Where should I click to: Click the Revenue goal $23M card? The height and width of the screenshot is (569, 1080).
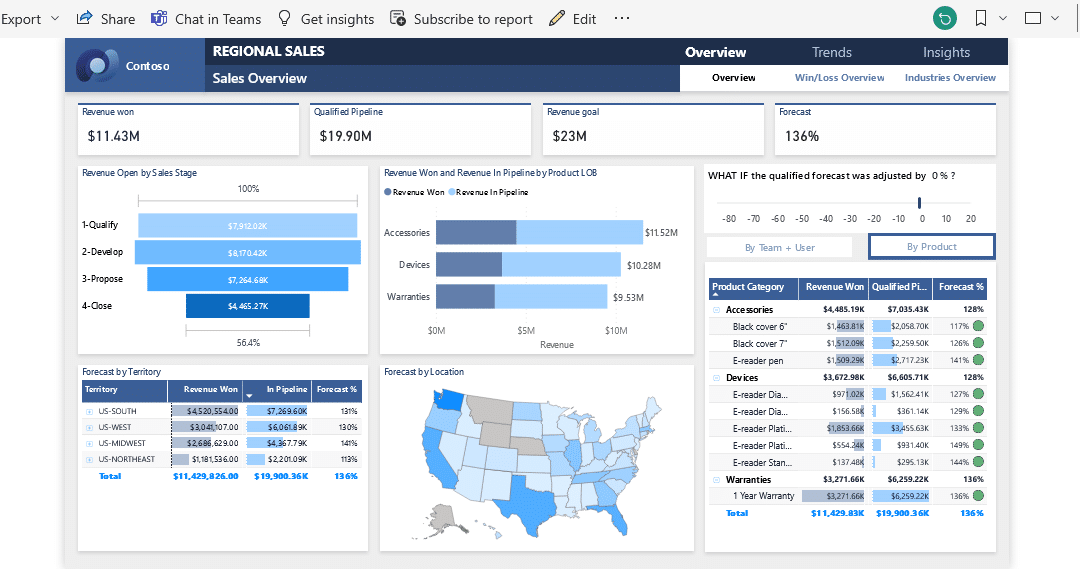(653, 130)
